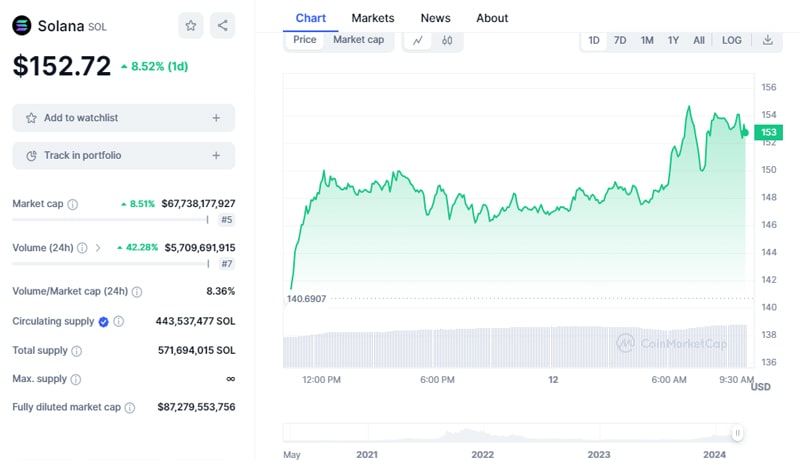Select the line chart icon

[x=418, y=40]
